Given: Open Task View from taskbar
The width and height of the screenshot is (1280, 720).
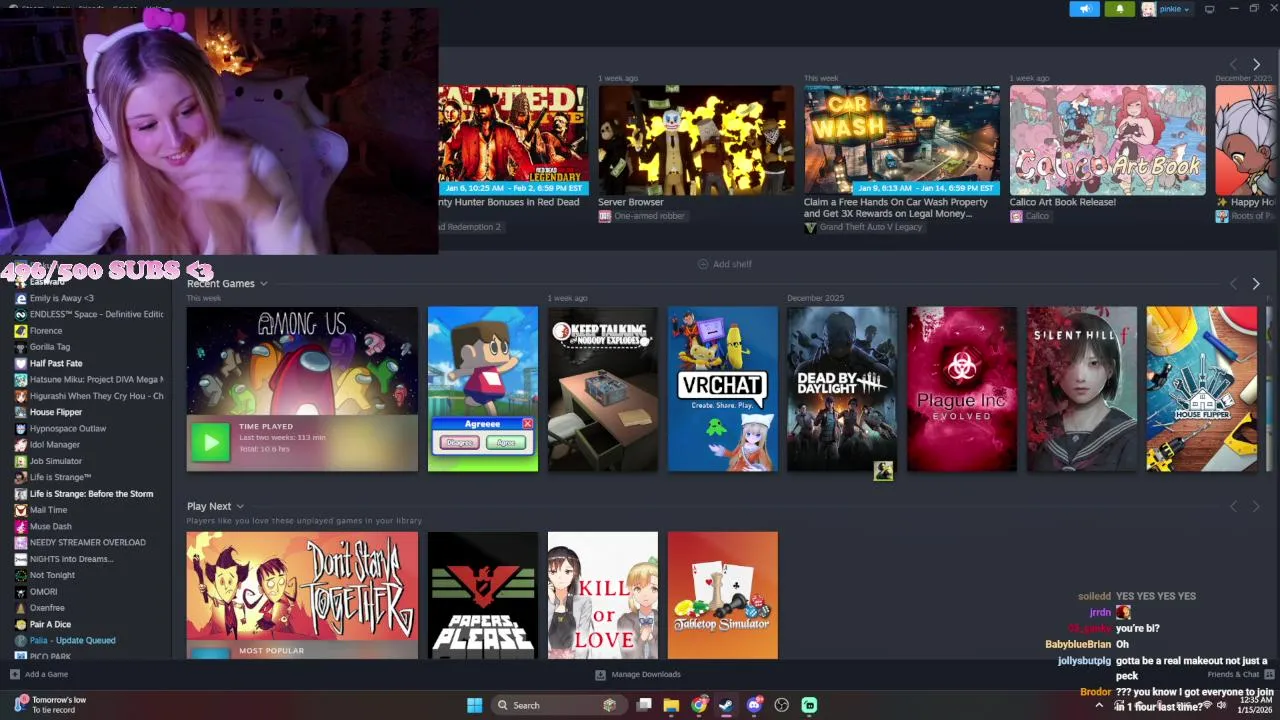Looking at the screenshot, I should tap(644, 705).
